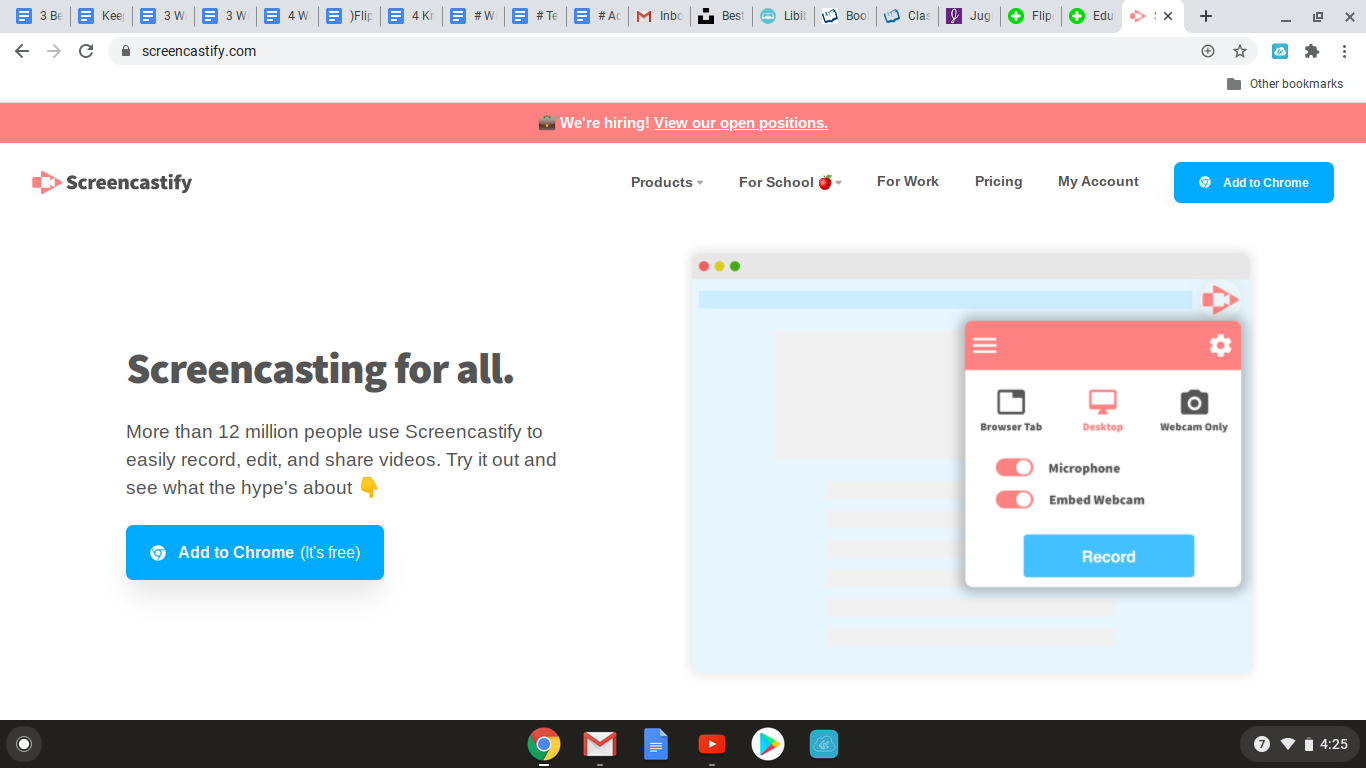The width and height of the screenshot is (1366, 768).
Task: Open the teal cloud app on shelf
Action: point(824,744)
